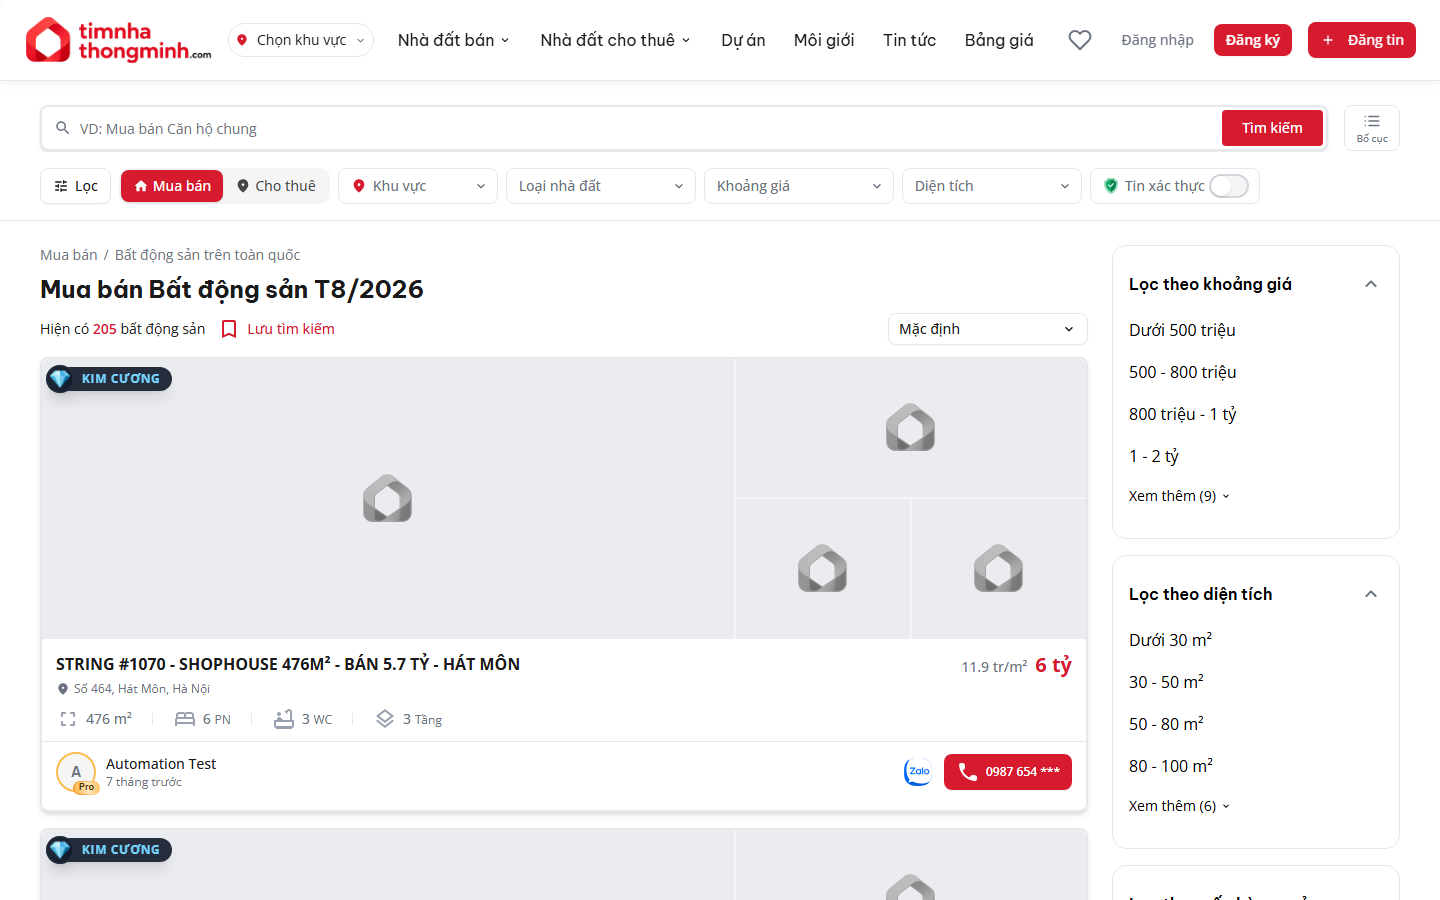Open the timnhathongminh.com logo homepage
Screen dimensions: 1440x900
tap(118, 40)
